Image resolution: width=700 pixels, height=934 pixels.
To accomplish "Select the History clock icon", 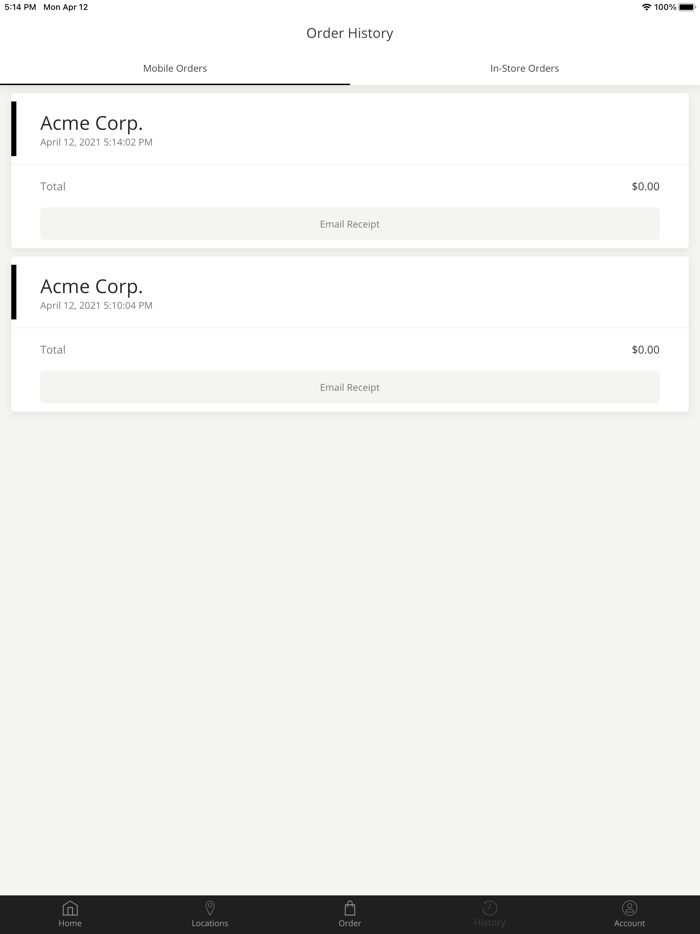I will (x=490, y=908).
